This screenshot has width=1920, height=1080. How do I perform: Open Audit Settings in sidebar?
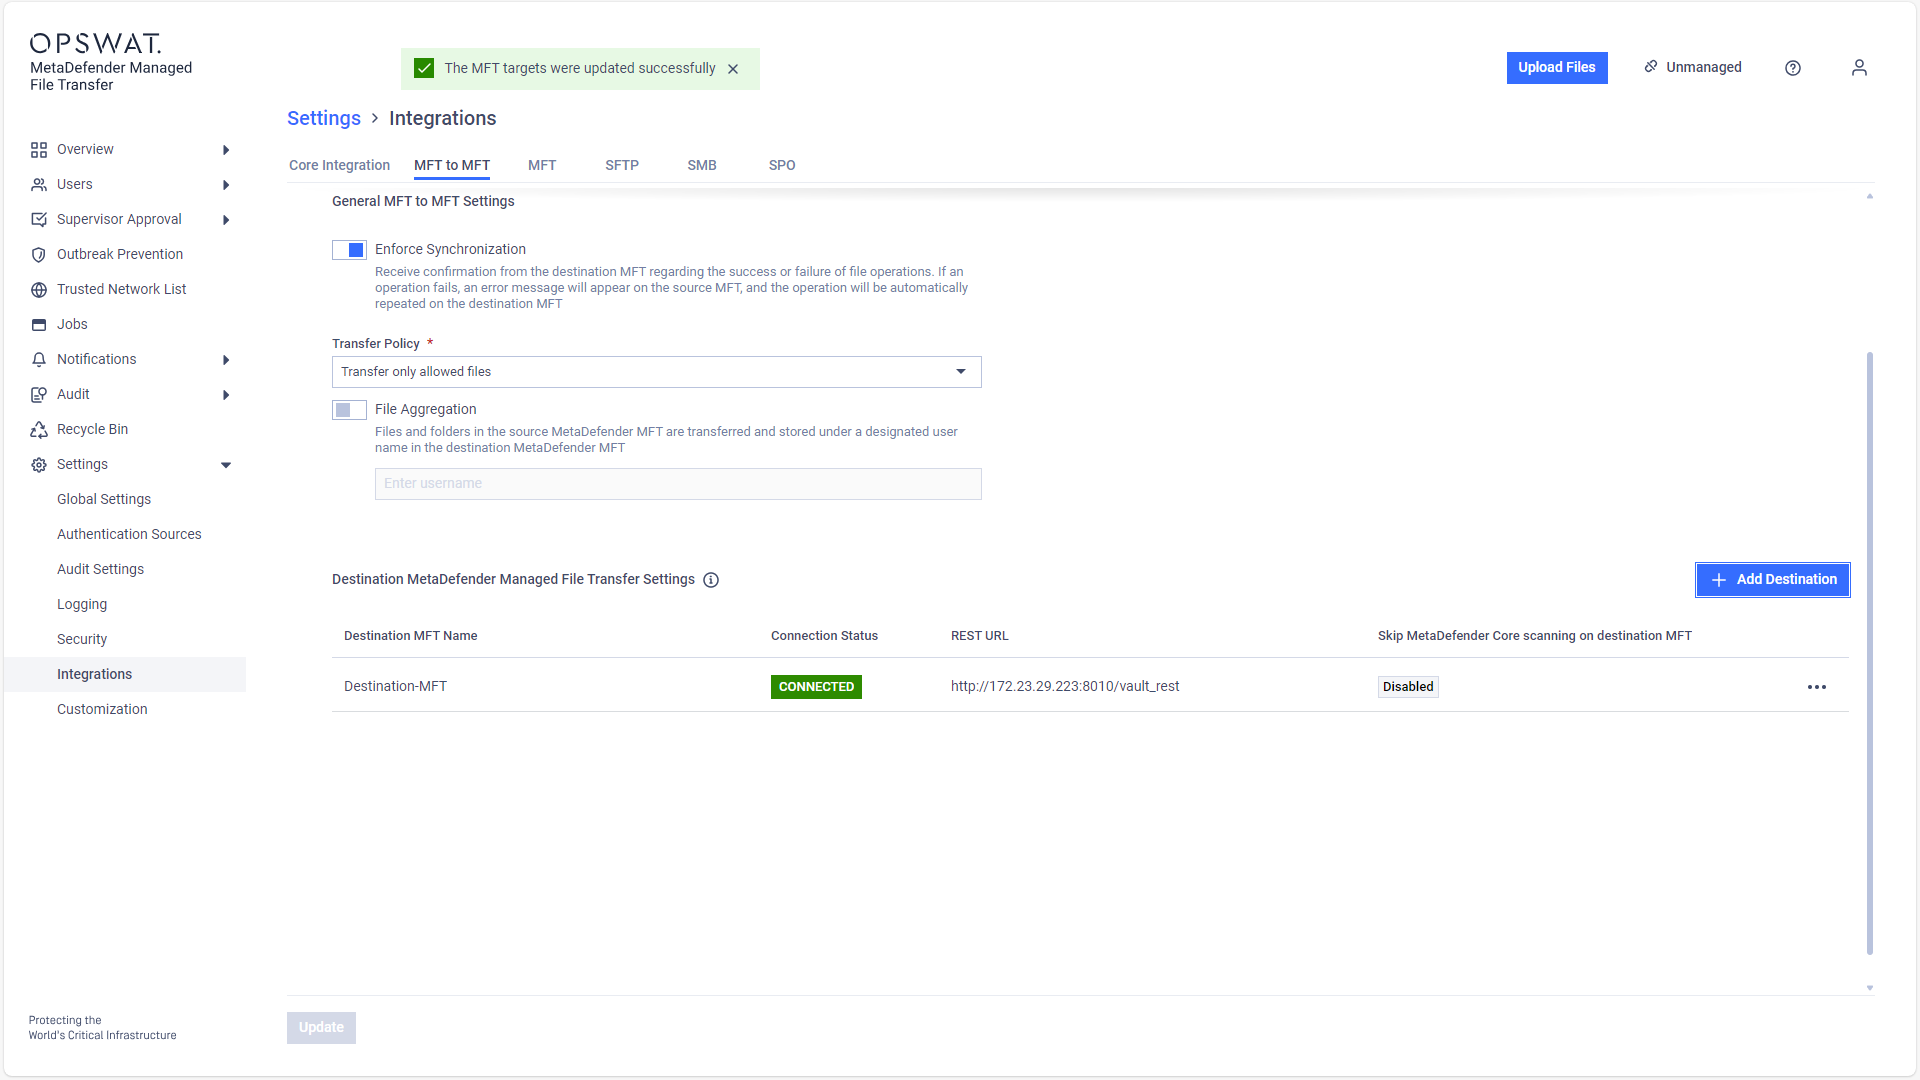[100, 569]
